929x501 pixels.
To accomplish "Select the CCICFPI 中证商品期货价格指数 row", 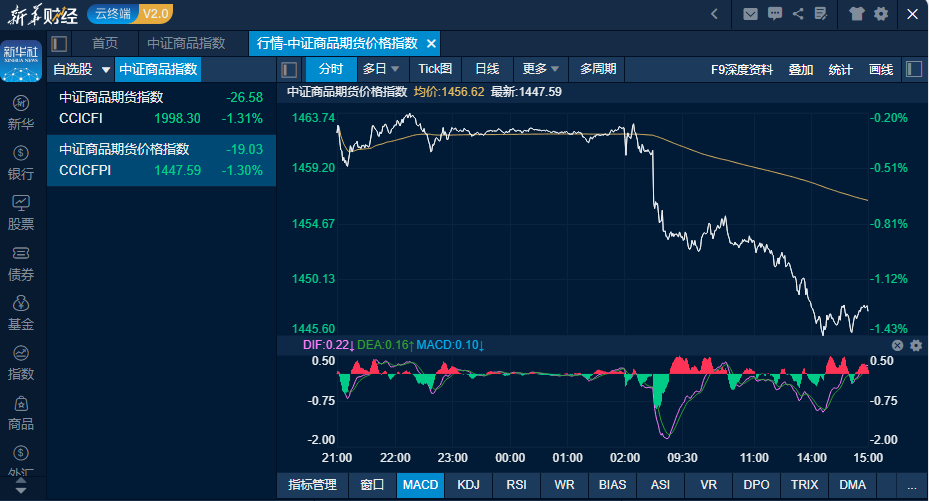I will coord(161,160).
